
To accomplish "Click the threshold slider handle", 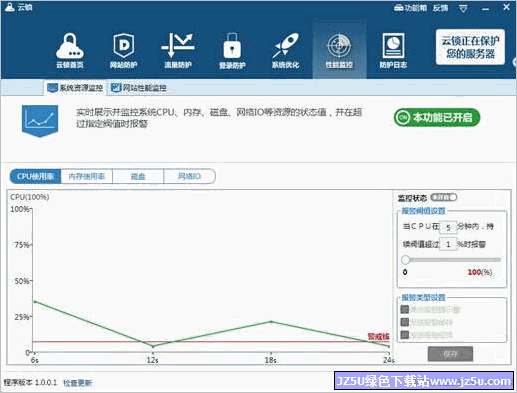I will 405,260.
